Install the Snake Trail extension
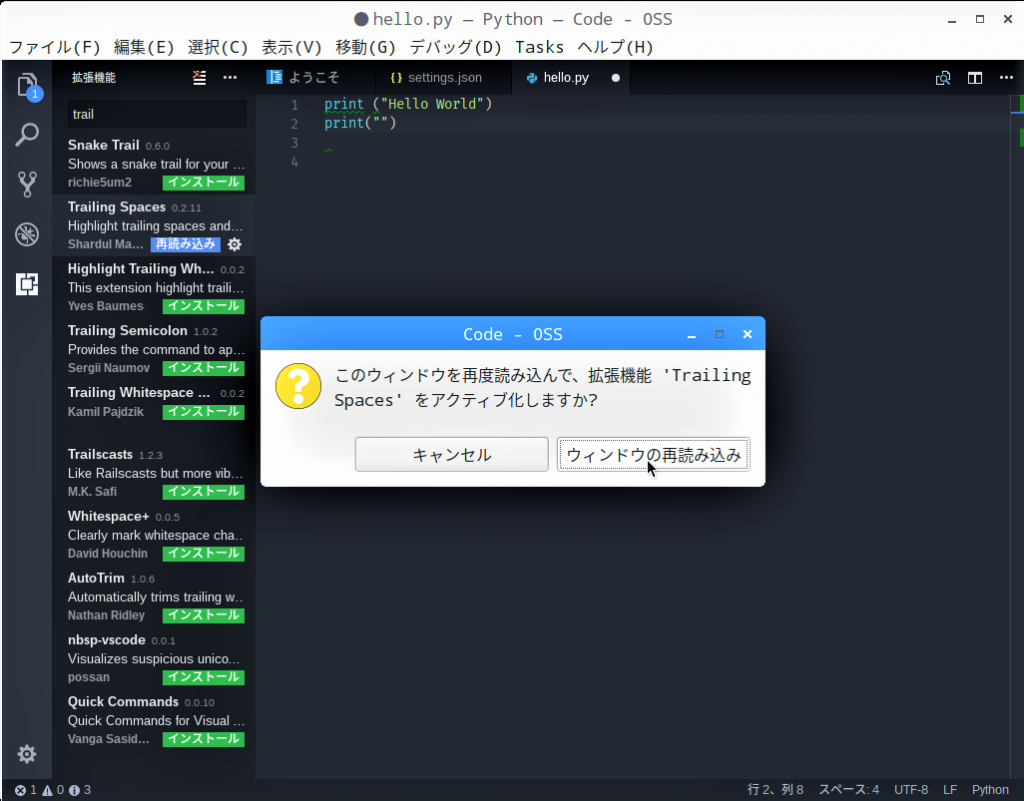1024x801 pixels. [x=204, y=183]
